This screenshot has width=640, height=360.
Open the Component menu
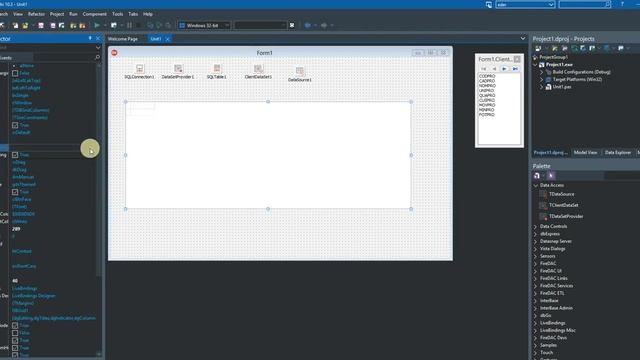94,14
